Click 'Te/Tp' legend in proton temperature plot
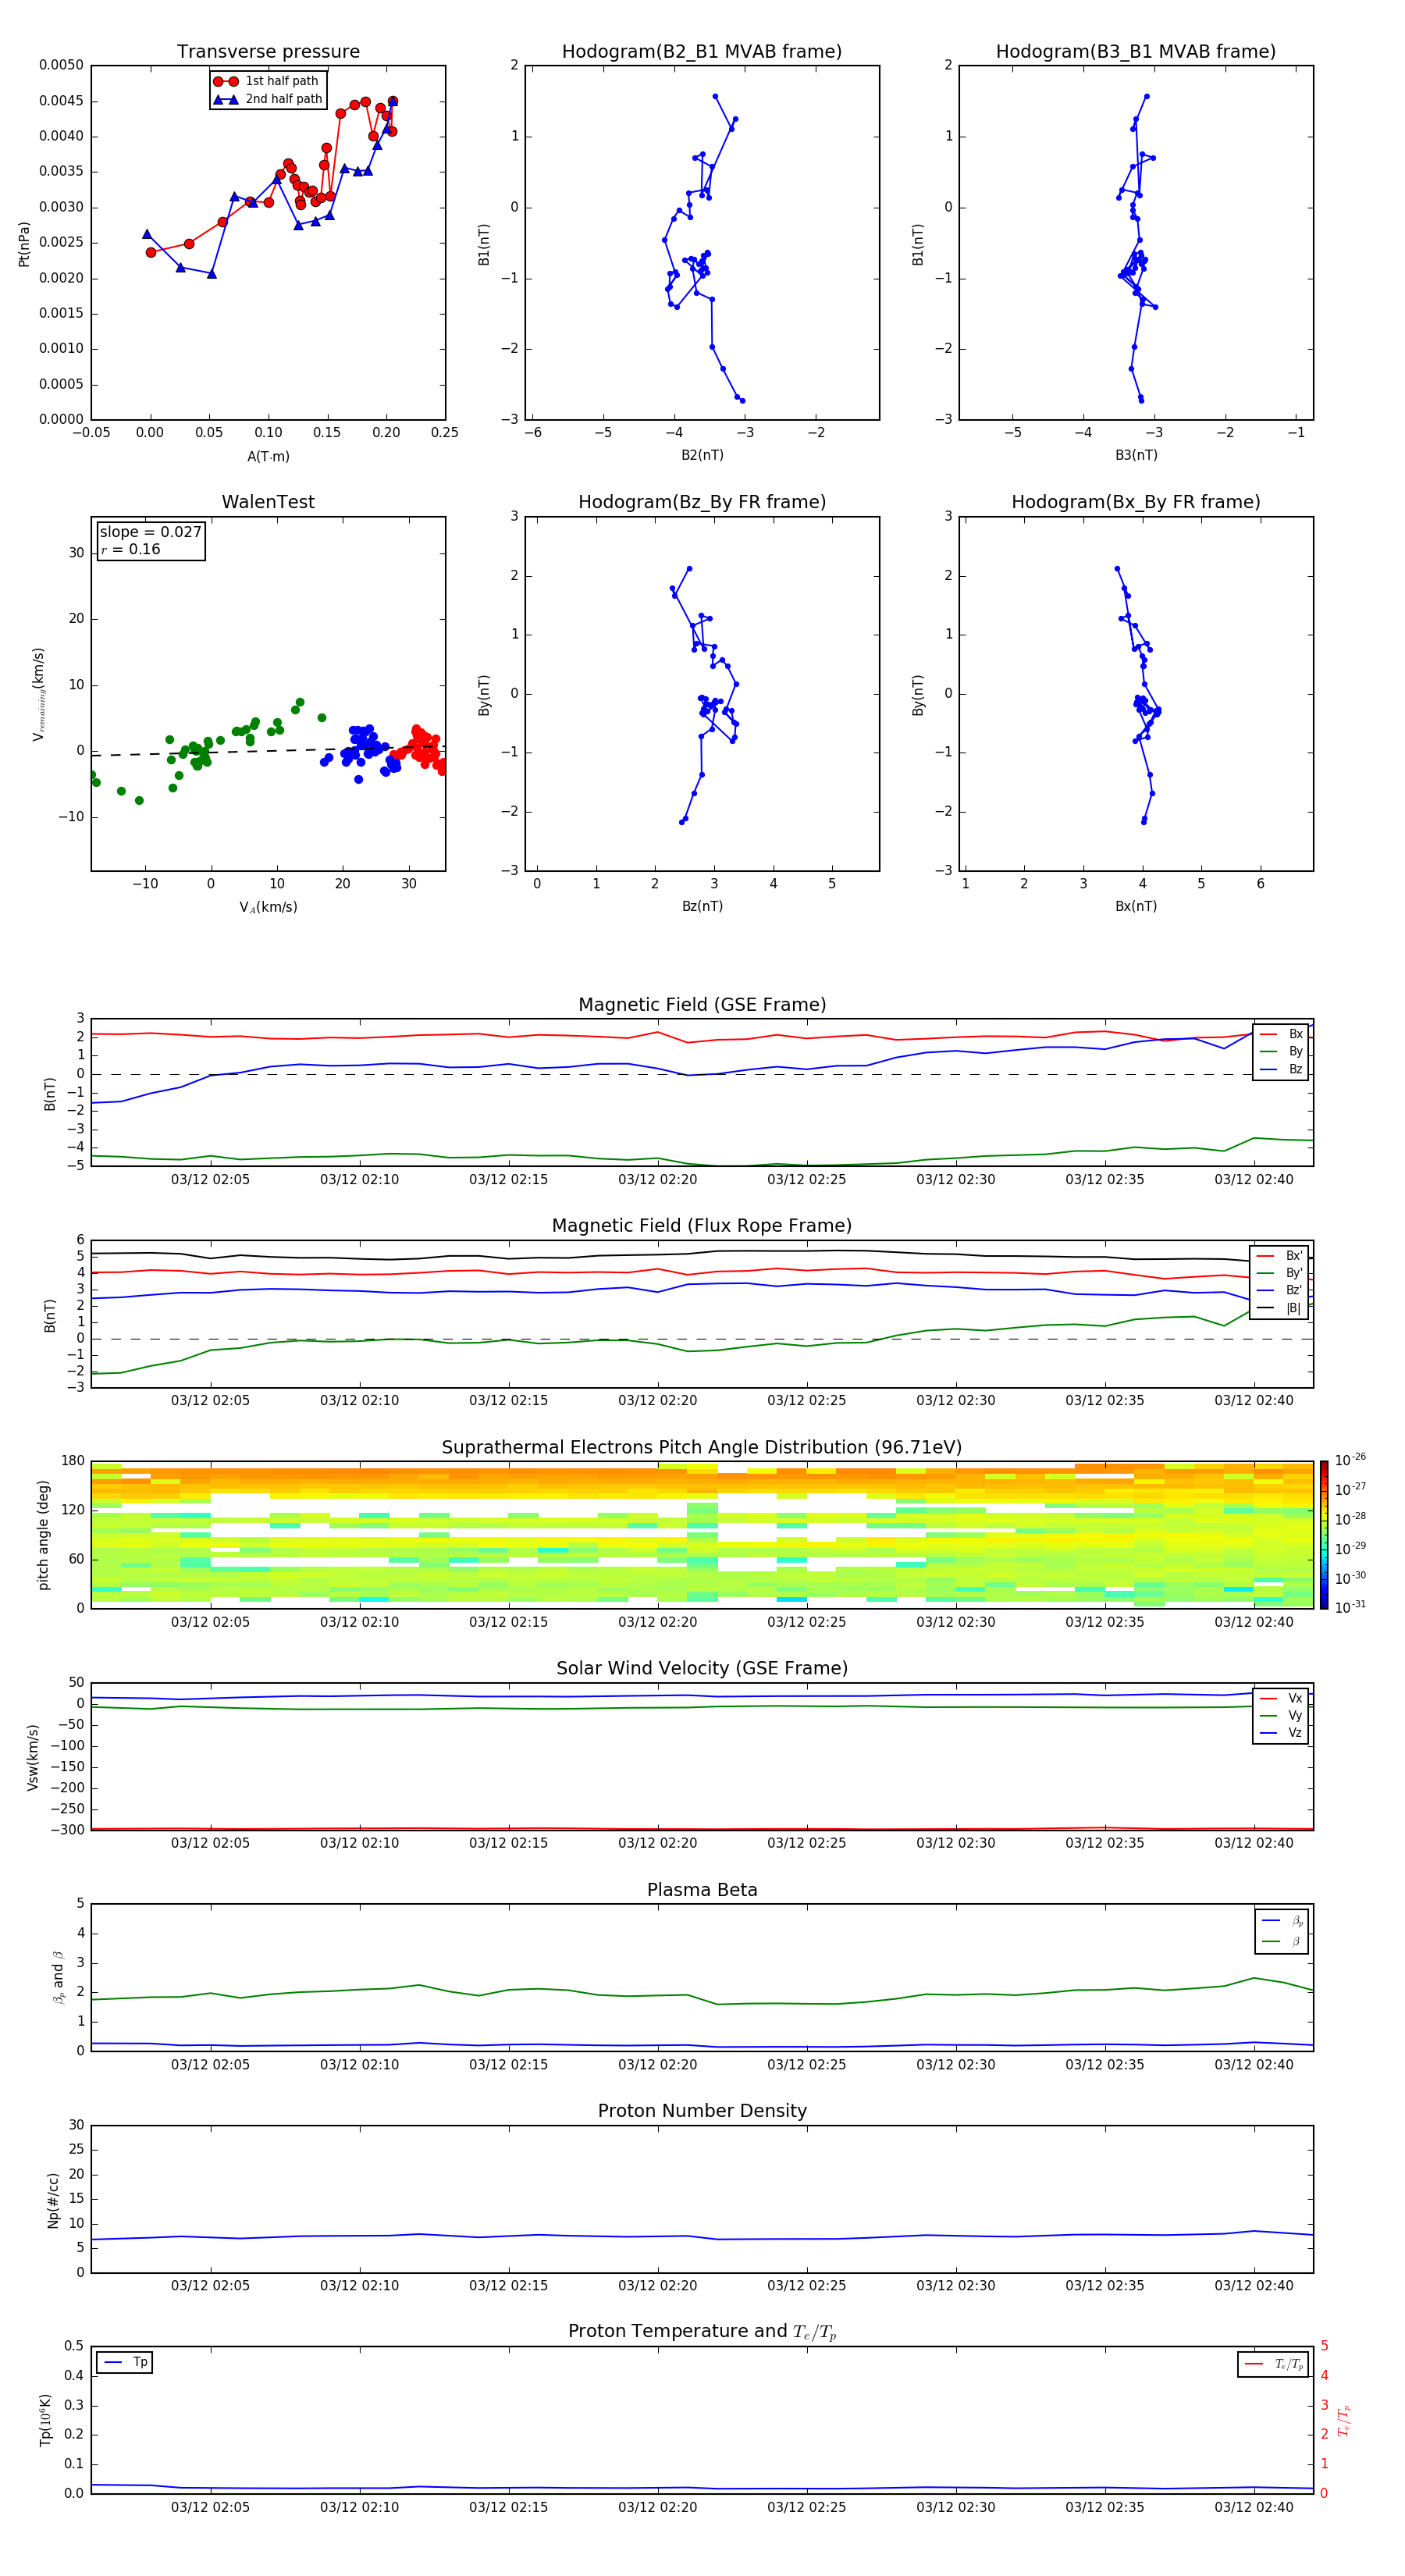Image resolution: width=1405 pixels, height=2576 pixels. click(x=1274, y=2364)
